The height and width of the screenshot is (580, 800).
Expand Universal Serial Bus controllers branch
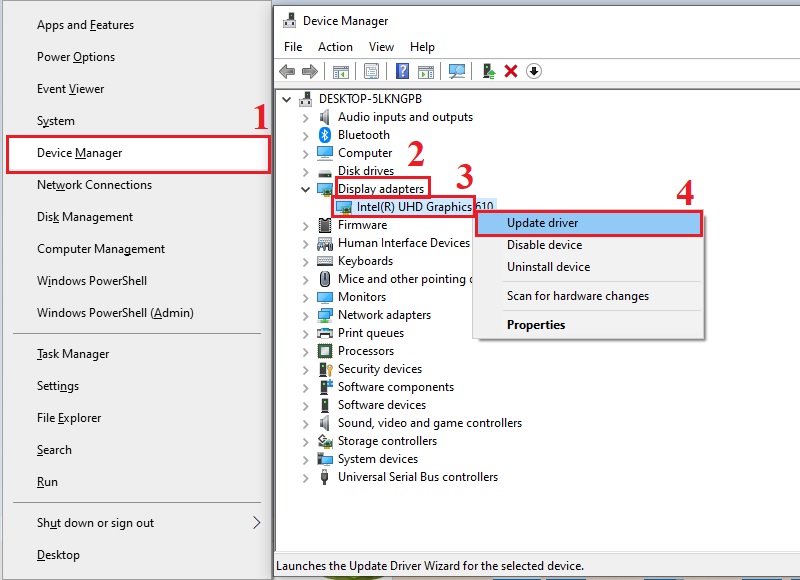pos(305,478)
